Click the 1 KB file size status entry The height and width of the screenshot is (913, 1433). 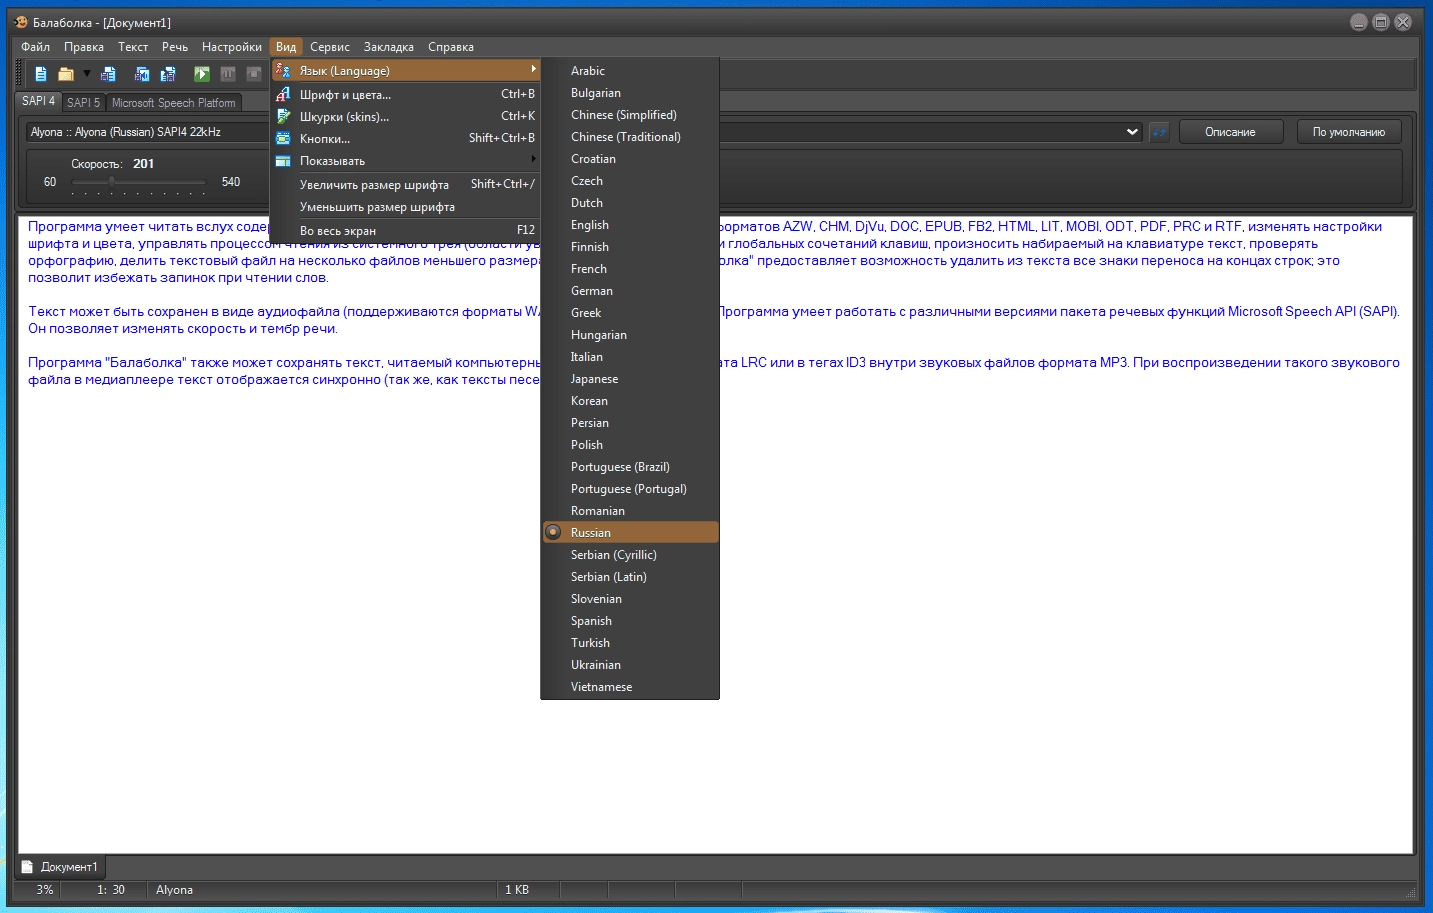pos(517,890)
